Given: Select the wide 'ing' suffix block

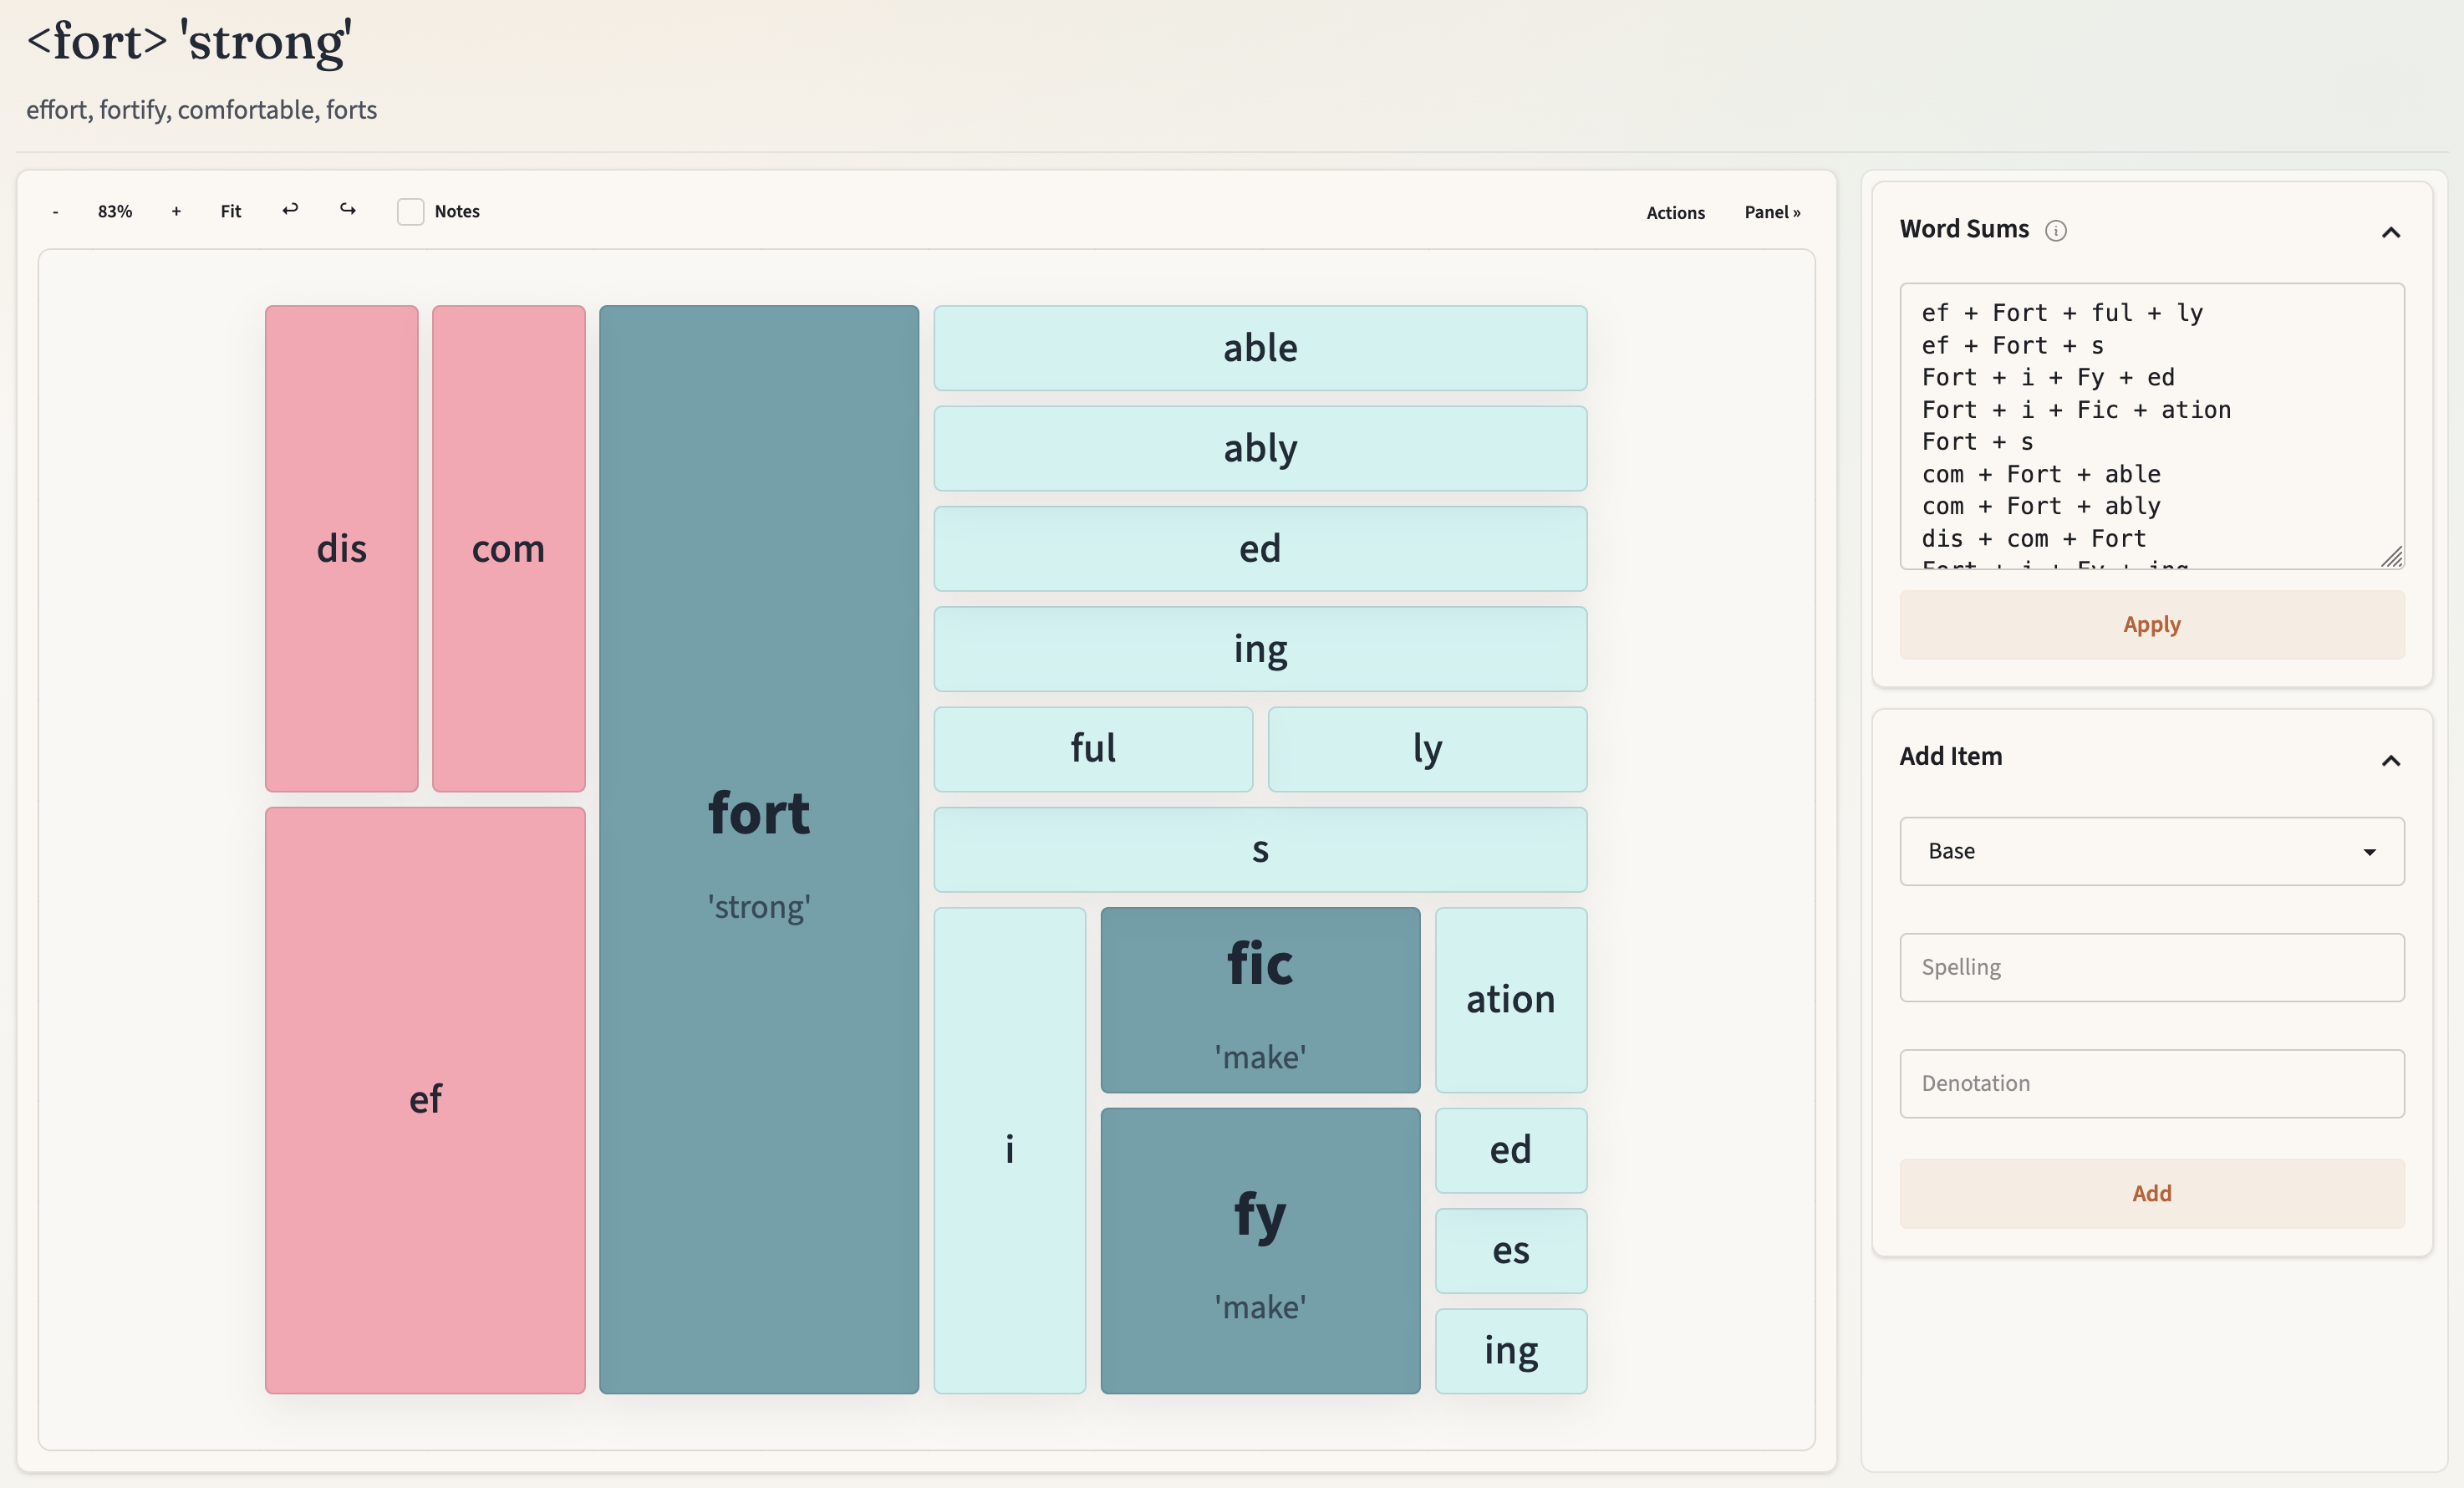Looking at the screenshot, I should pyautogui.click(x=1260, y=649).
